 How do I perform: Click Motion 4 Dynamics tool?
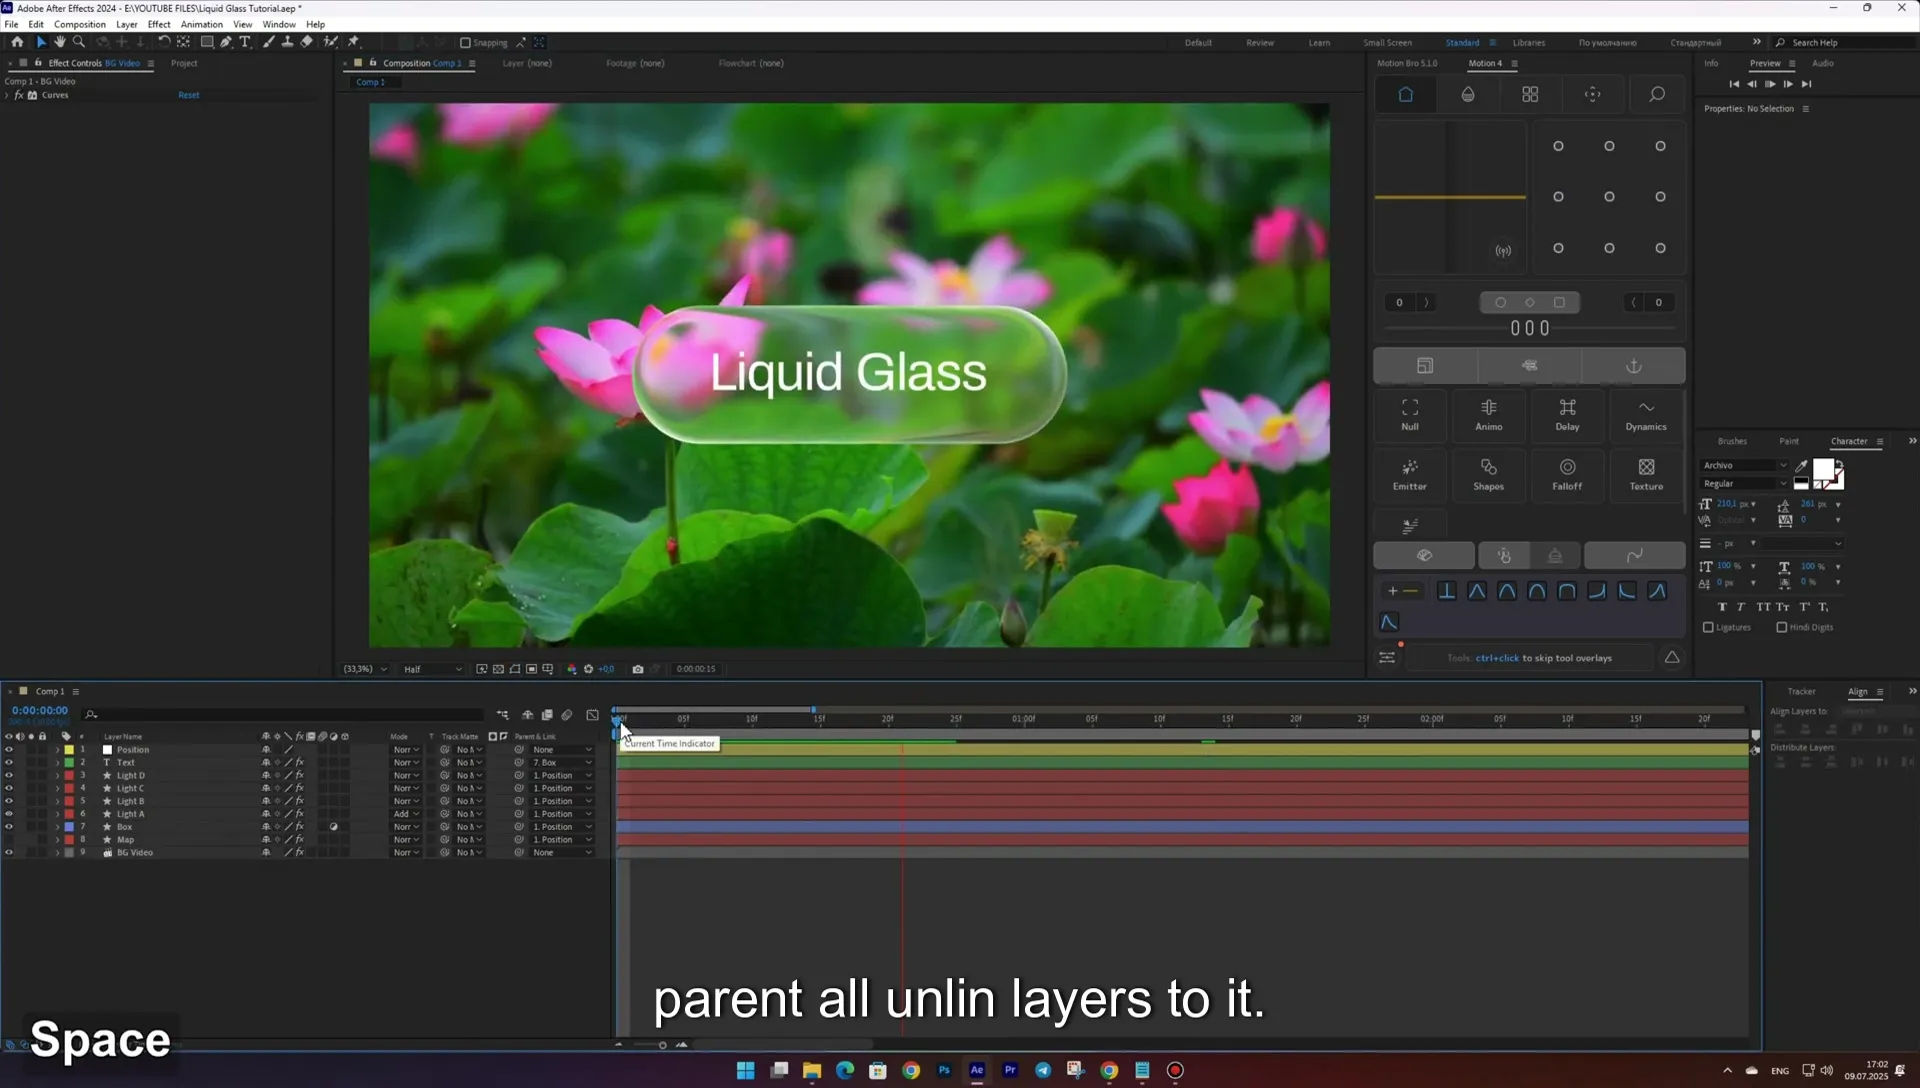point(1646,414)
